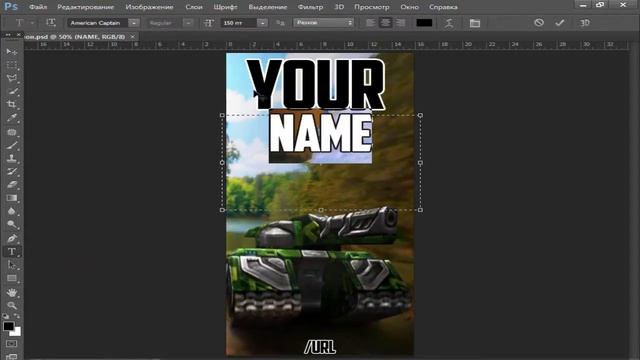This screenshot has width=640, height=360.
Task: Align text left
Action: coord(370,23)
